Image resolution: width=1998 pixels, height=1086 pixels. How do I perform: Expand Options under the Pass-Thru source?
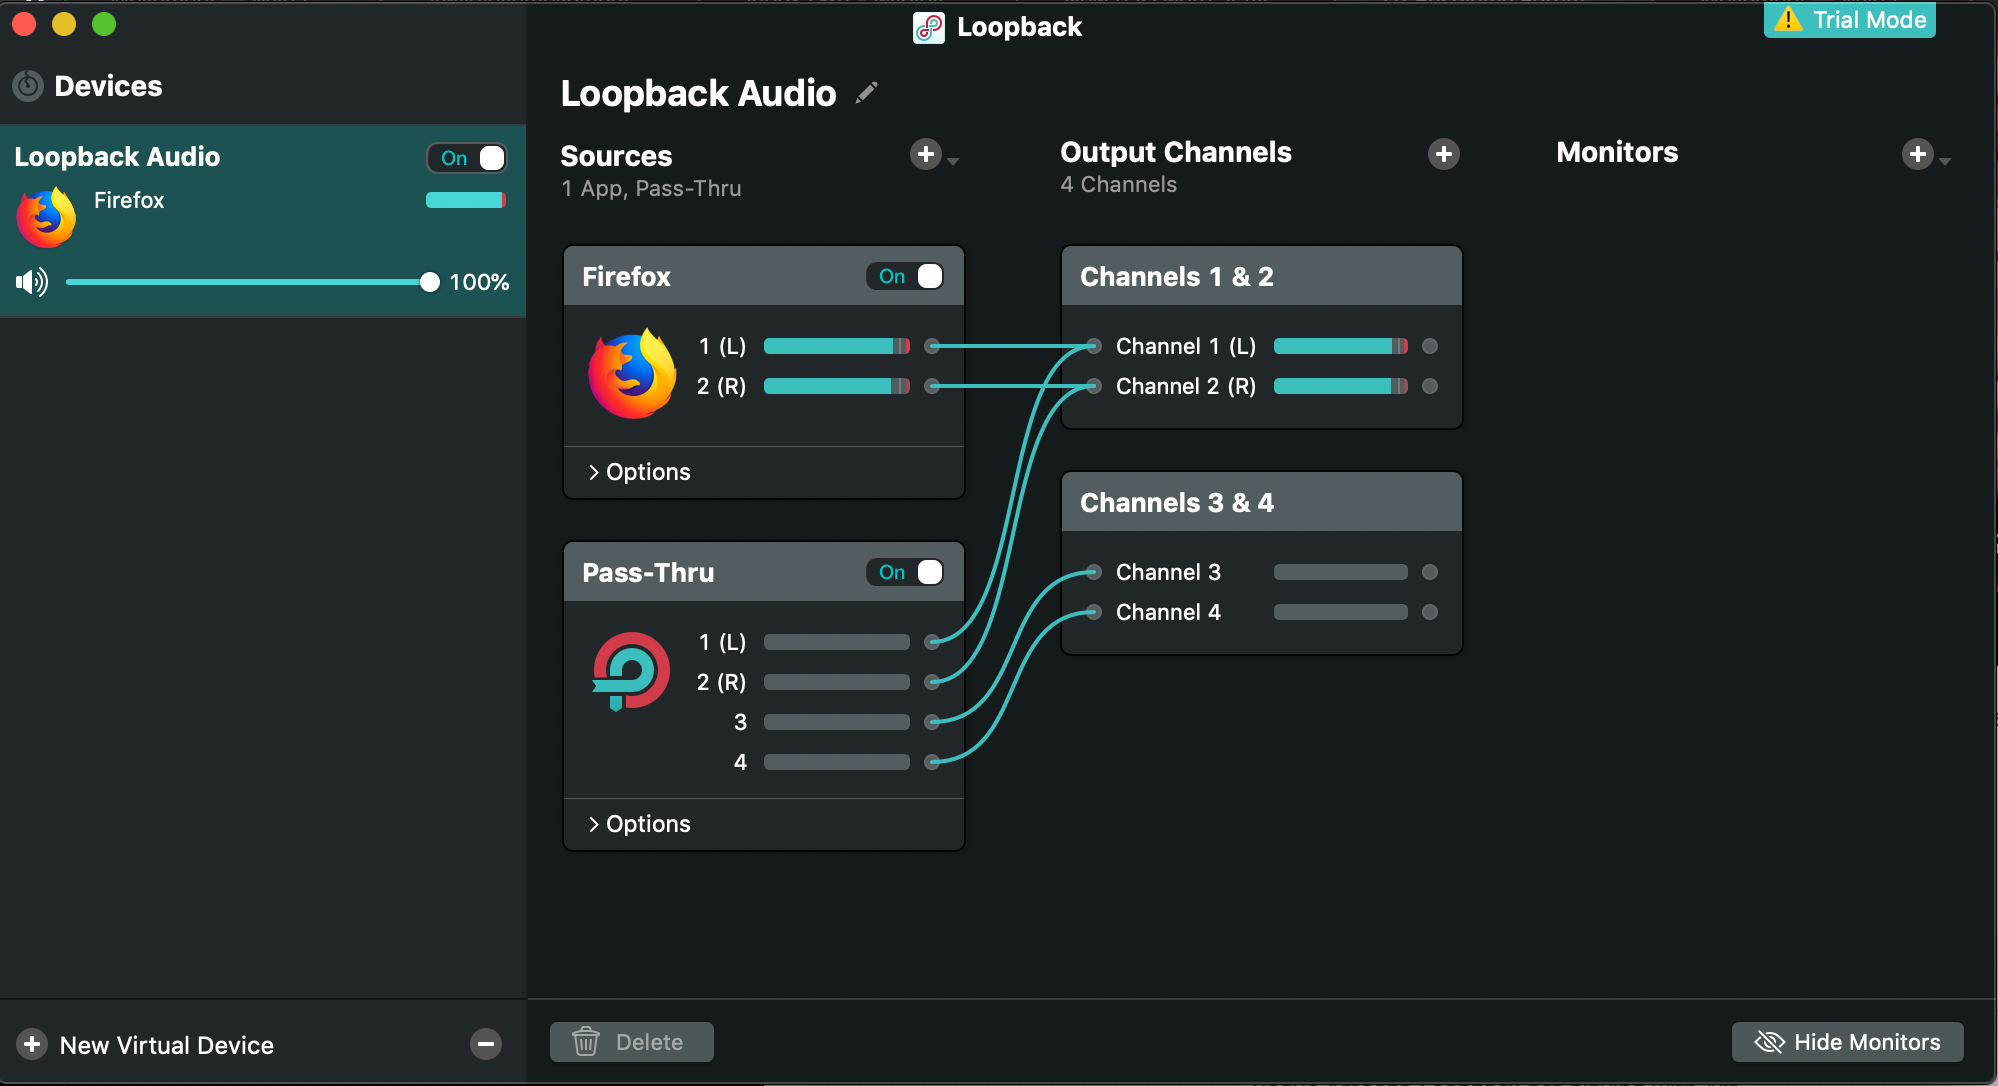(x=640, y=824)
